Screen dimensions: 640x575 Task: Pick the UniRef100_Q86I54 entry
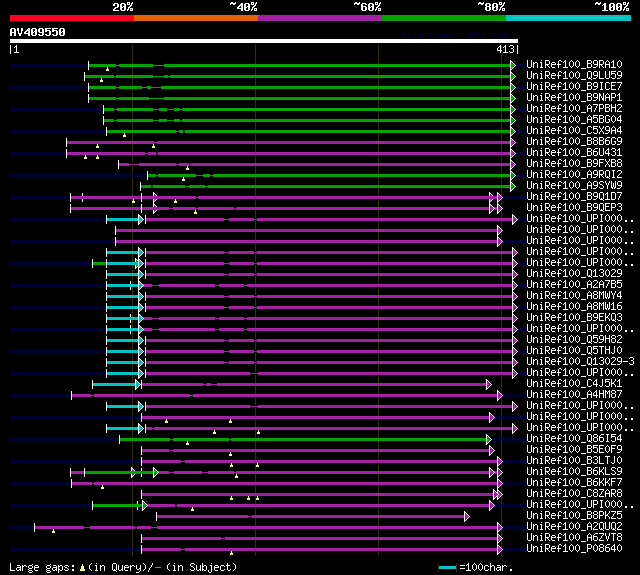pyautogui.click(x=574, y=439)
